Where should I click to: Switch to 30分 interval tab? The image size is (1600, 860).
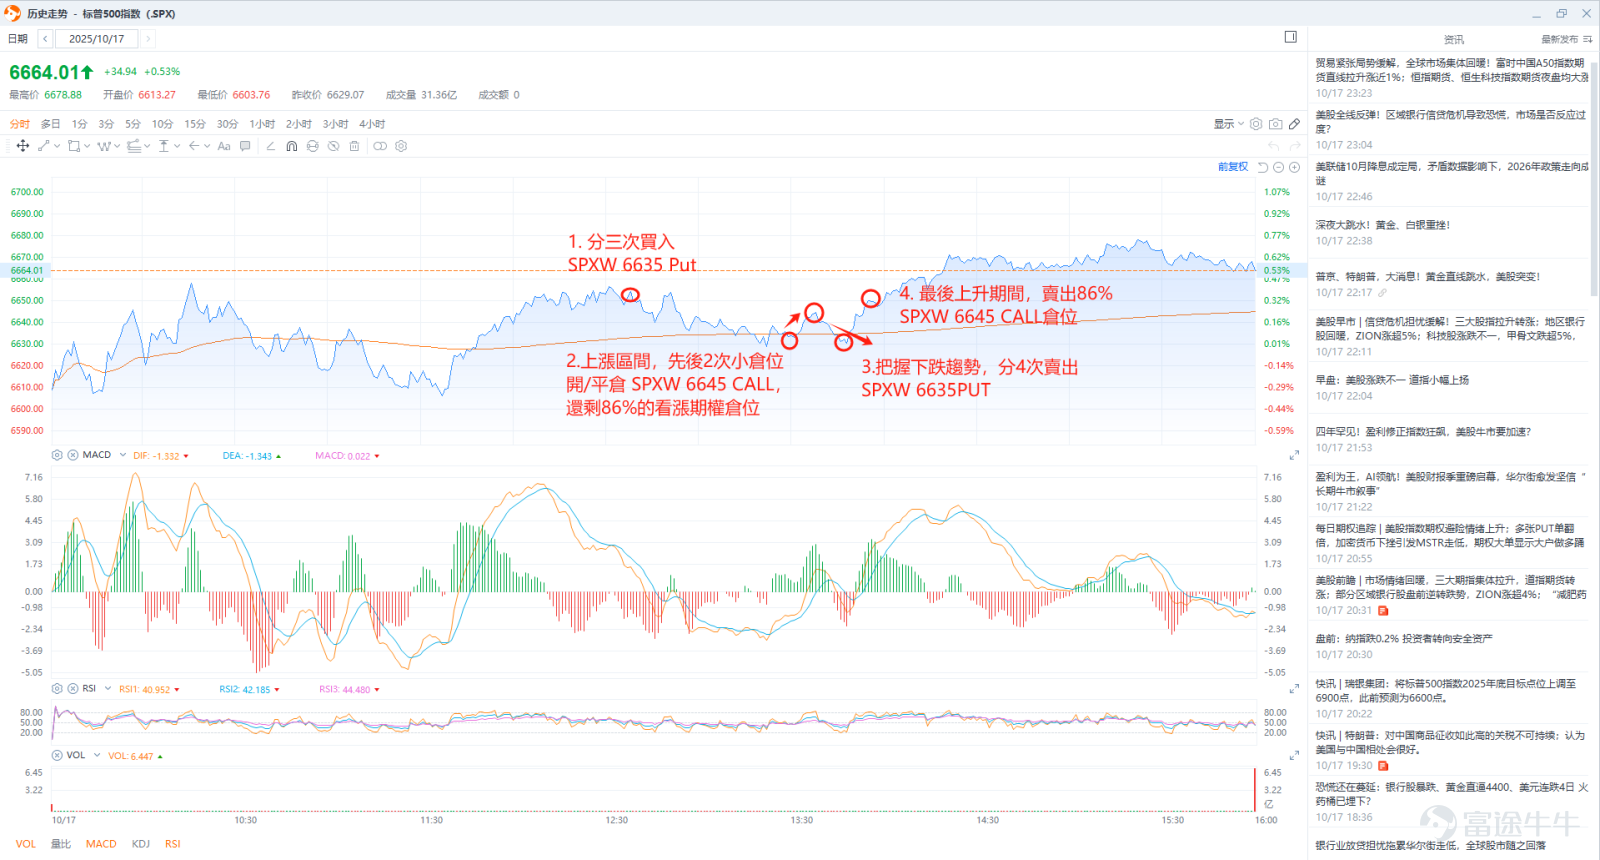point(227,124)
